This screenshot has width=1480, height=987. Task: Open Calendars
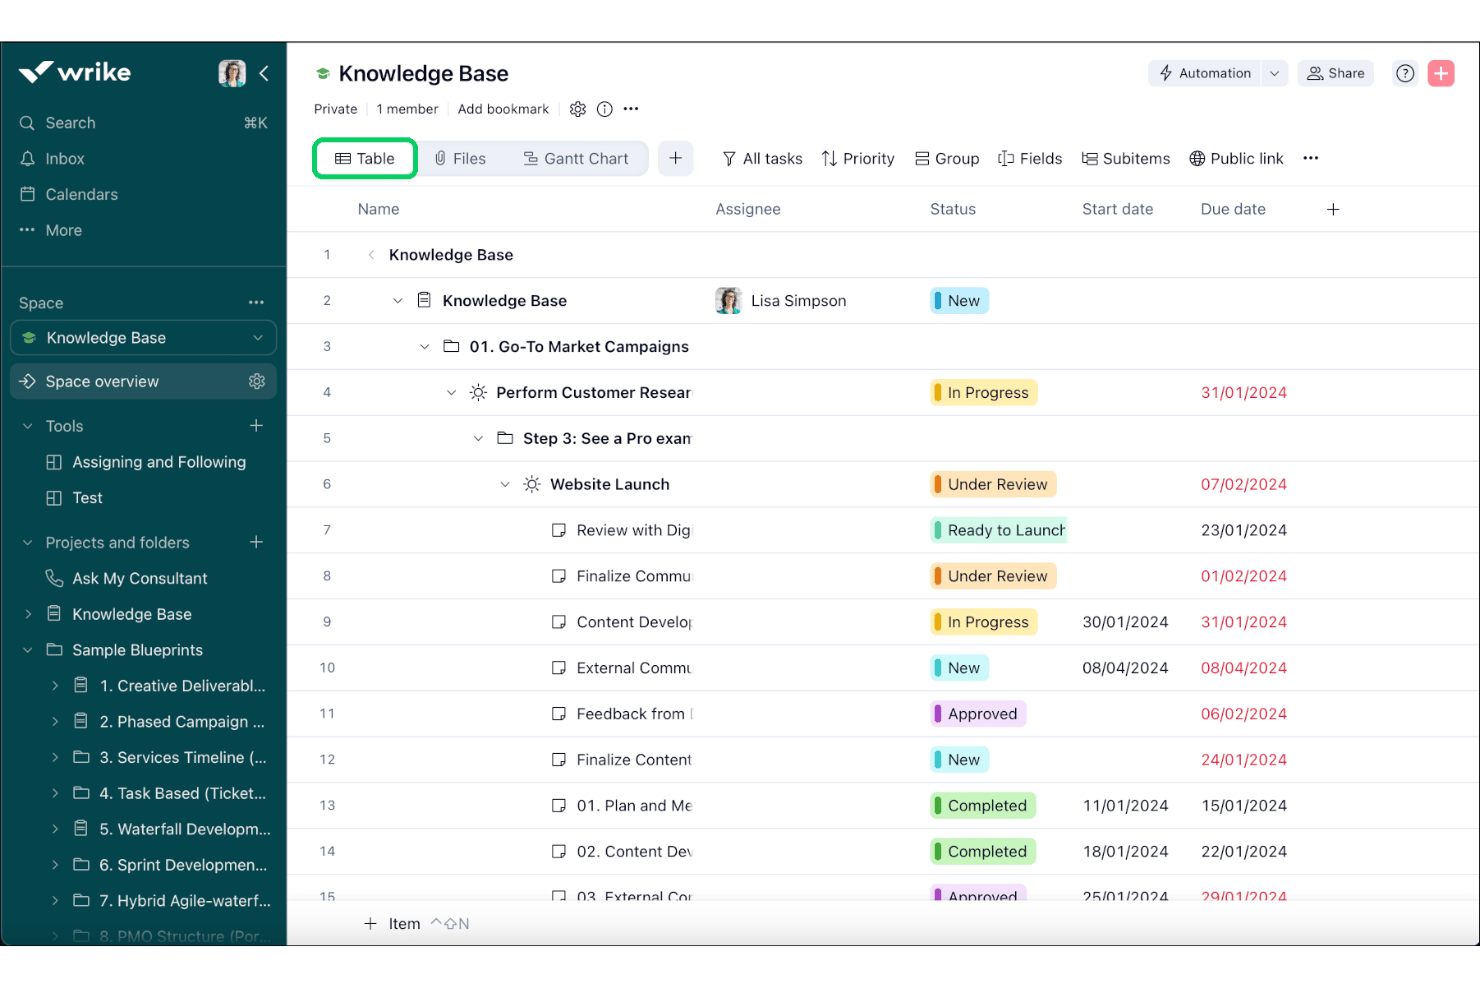click(81, 195)
